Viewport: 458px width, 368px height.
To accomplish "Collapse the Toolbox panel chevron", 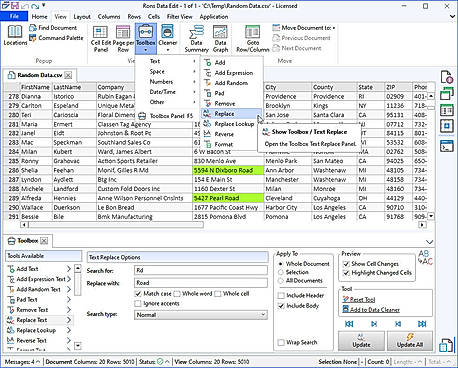I will [429, 242].
